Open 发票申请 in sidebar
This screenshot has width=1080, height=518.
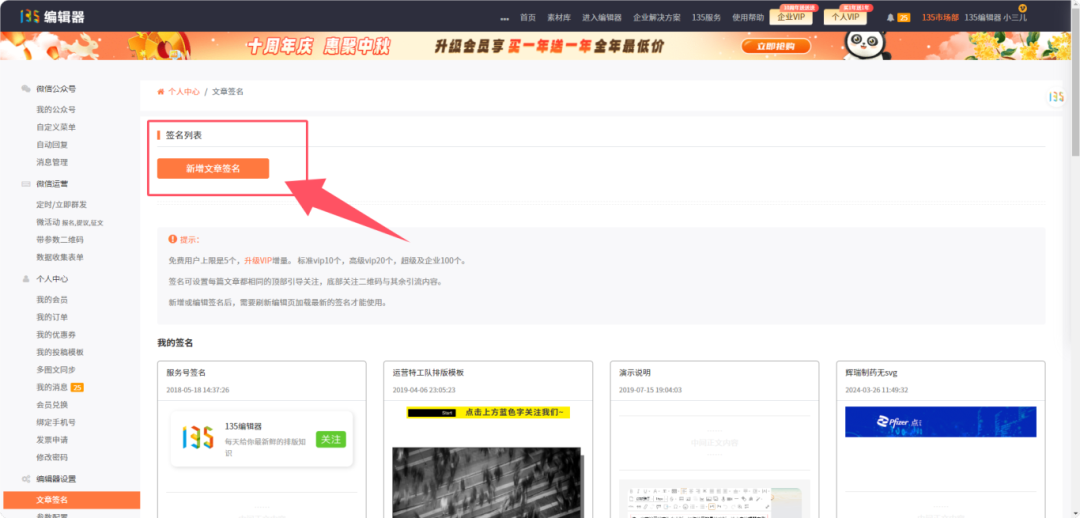[52, 440]
